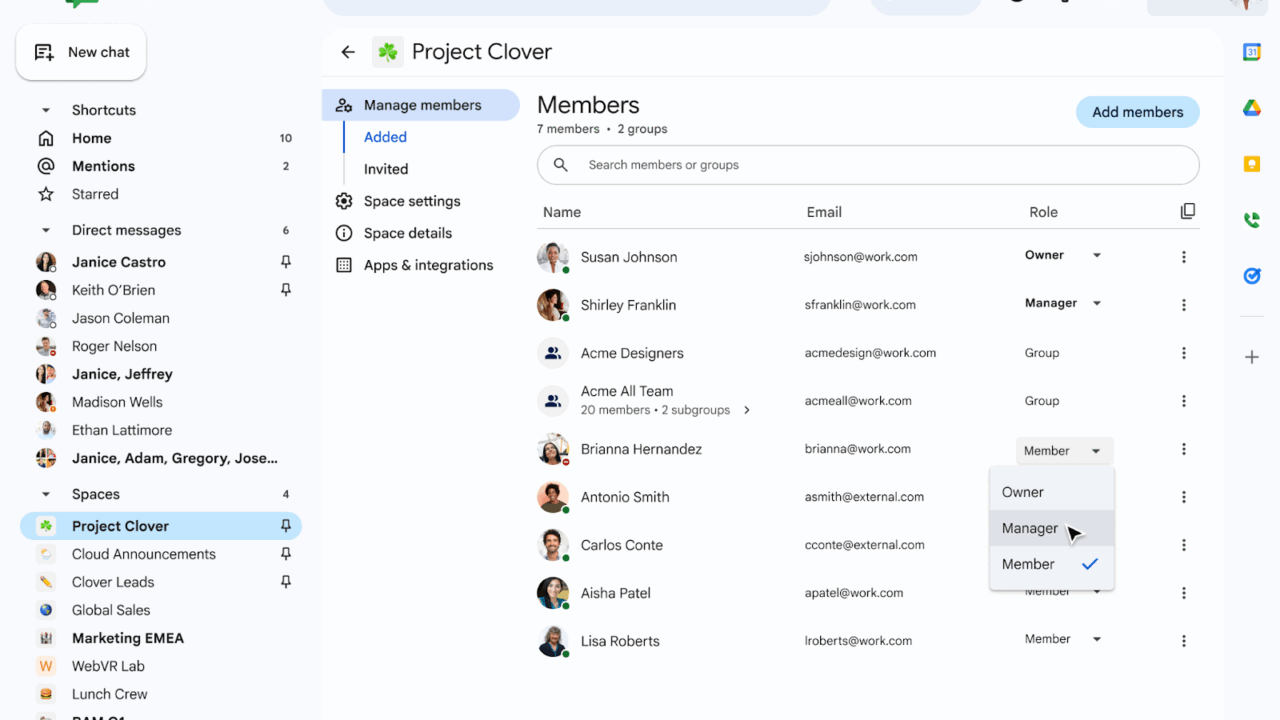Open Google Keep from the side panel
This screenshot has height=720, width=1280.
[x=1251, y=165]
